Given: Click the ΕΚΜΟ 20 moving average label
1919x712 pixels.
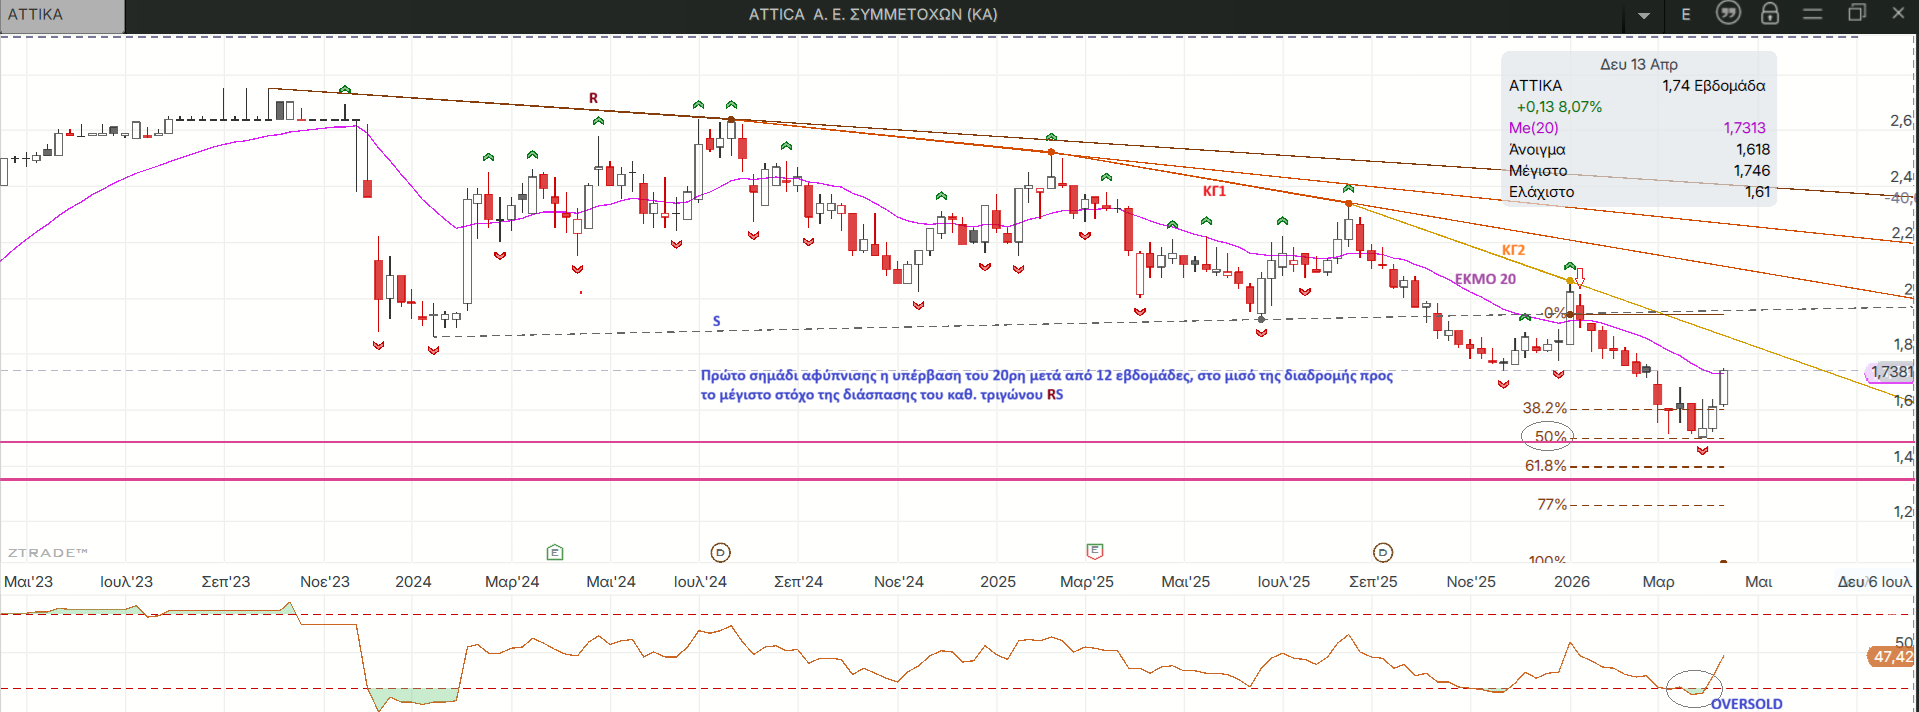Looking at the screenshot, I should click(1485, 279).
